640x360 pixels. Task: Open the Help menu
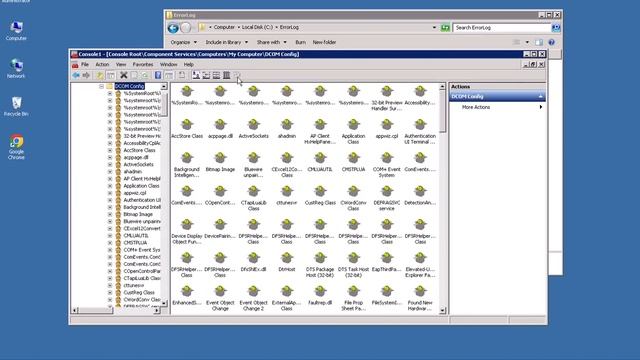point(189,64)
